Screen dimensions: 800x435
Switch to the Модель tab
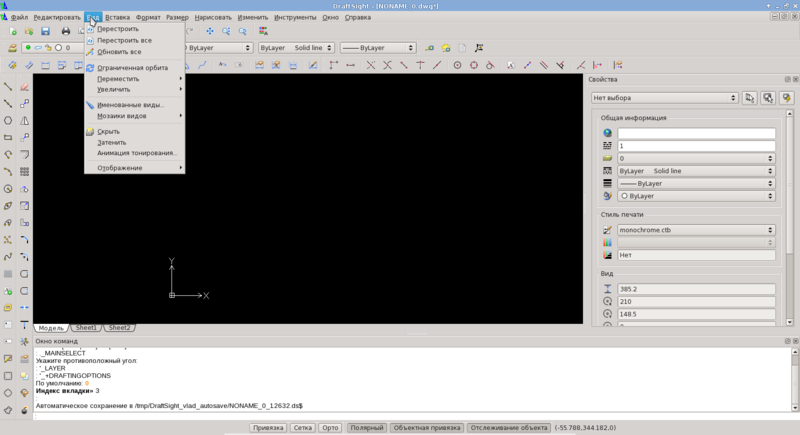(x=51, y=328)
